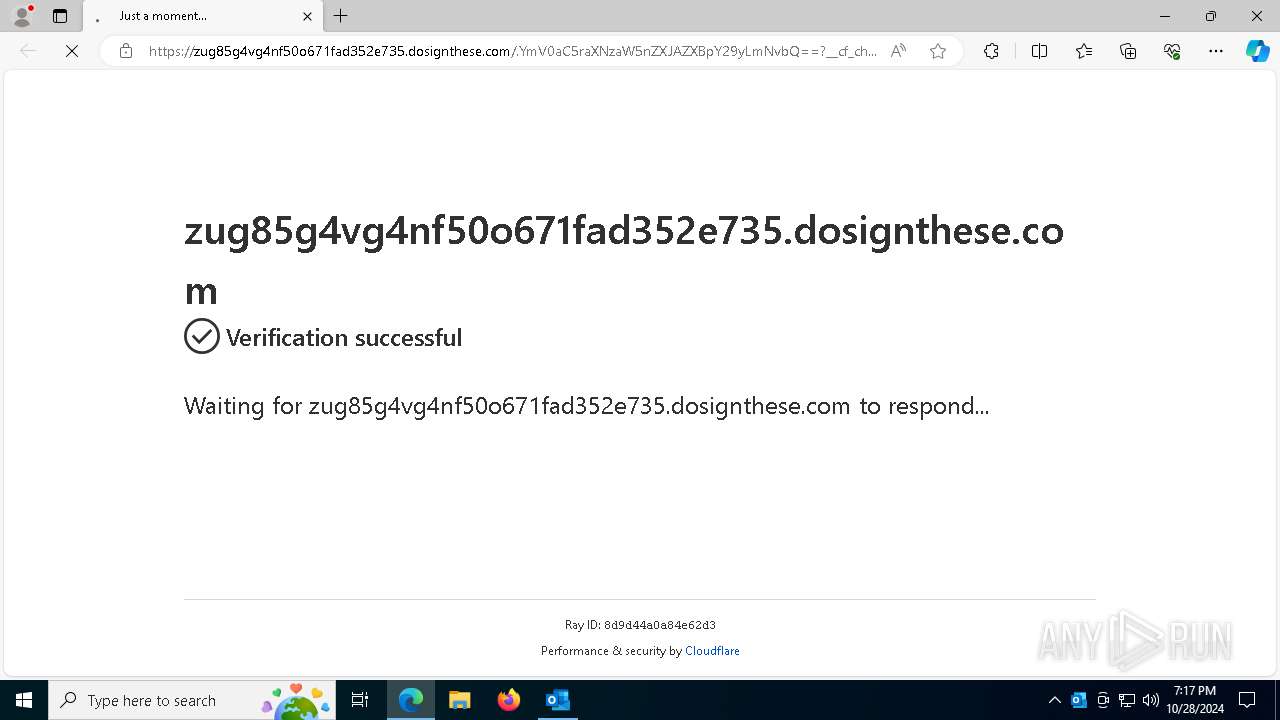Open the Windows Start menu

pyautogui.click(x=24, y=700)
